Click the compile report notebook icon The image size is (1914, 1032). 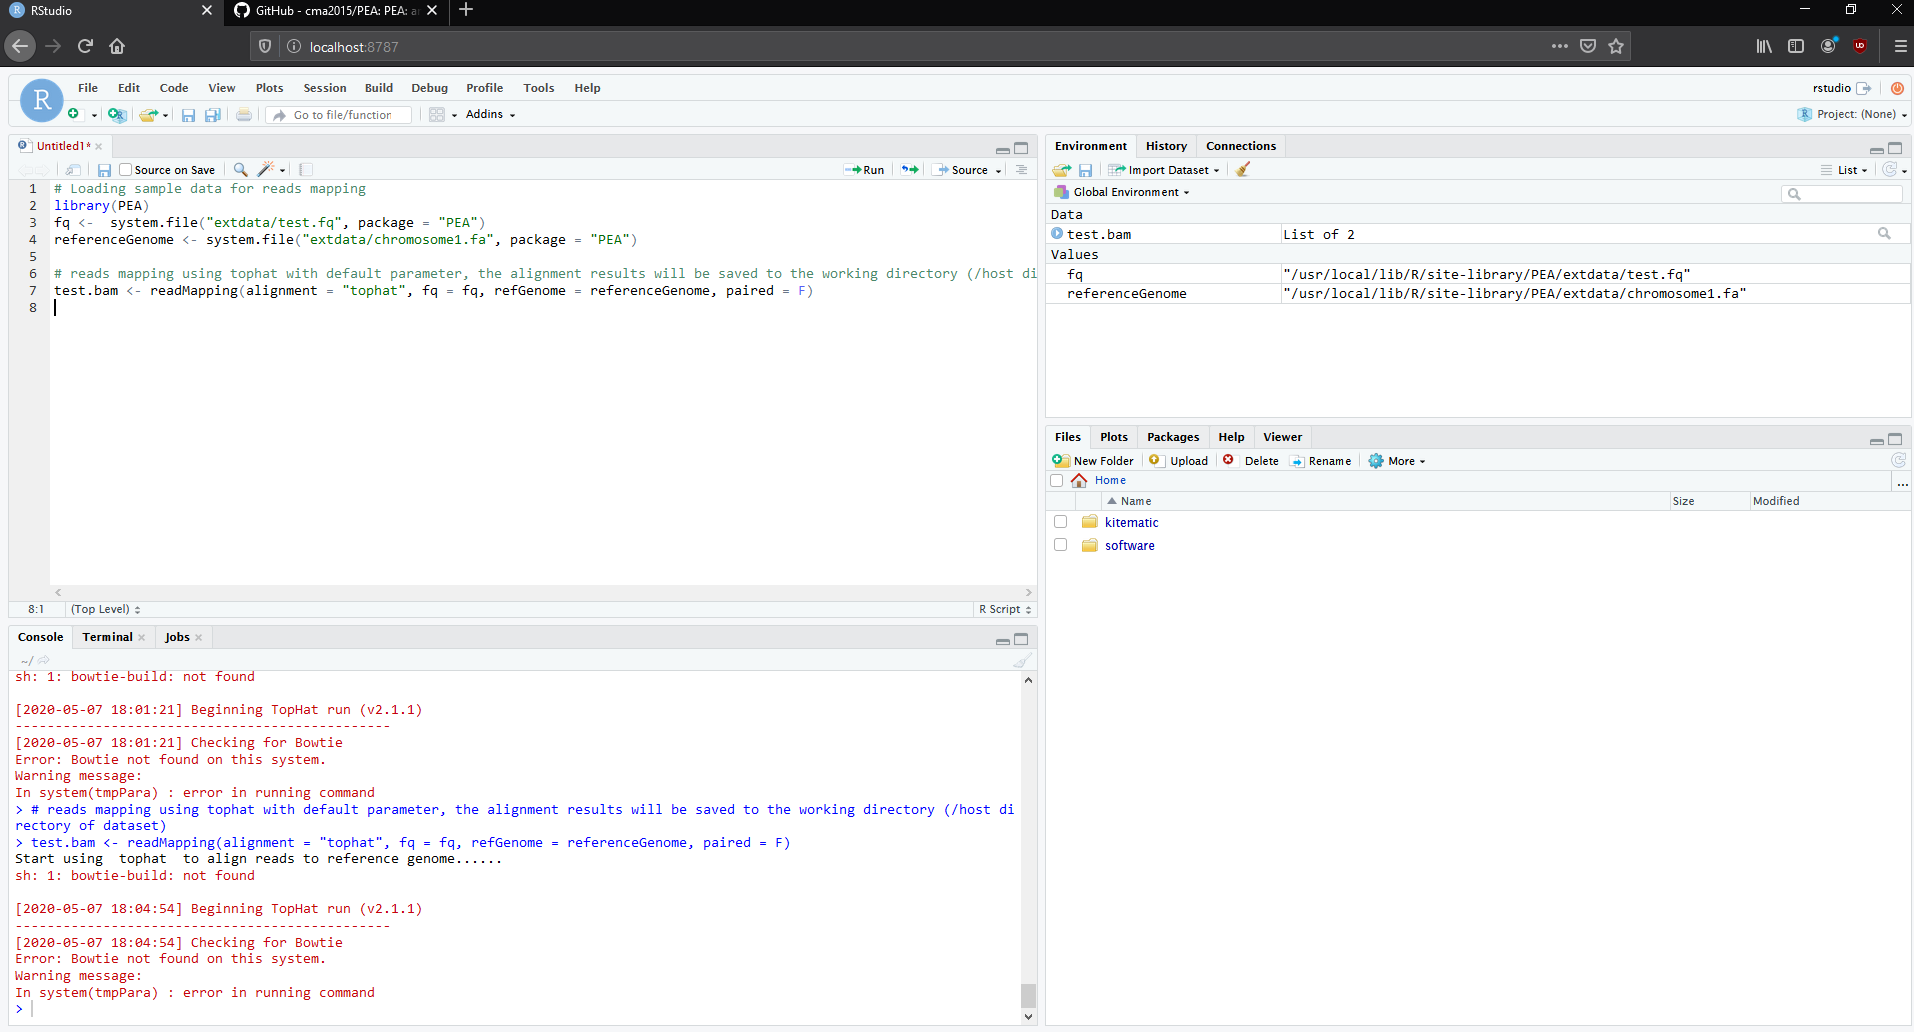click(x=306, y=170)
